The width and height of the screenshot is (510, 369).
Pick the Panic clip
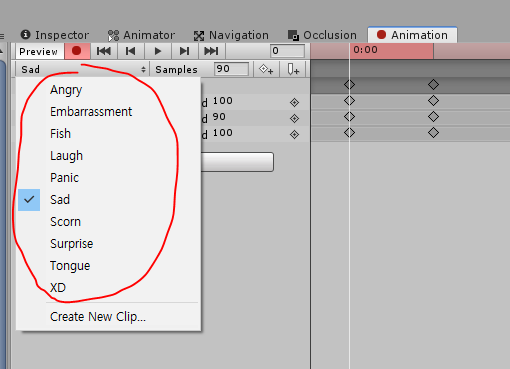point(108,178)
